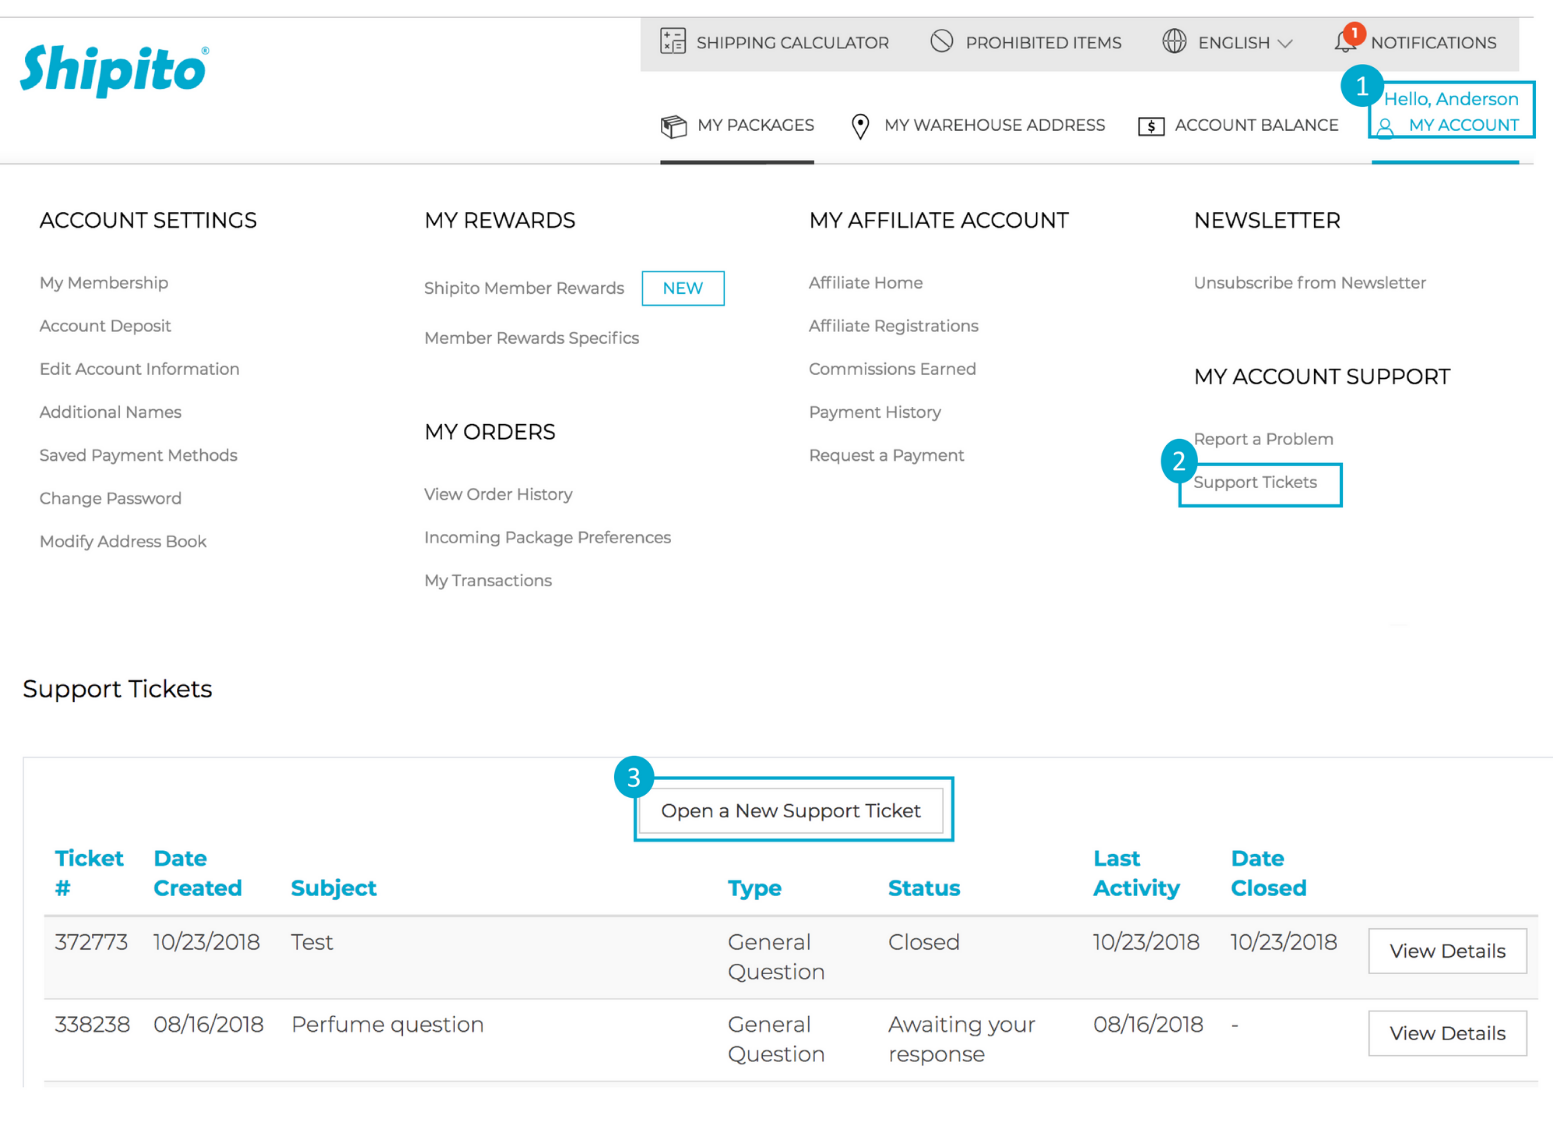Open Affiliate Home link
The image size is (1553, 1123).
click(x=866, y=283)
